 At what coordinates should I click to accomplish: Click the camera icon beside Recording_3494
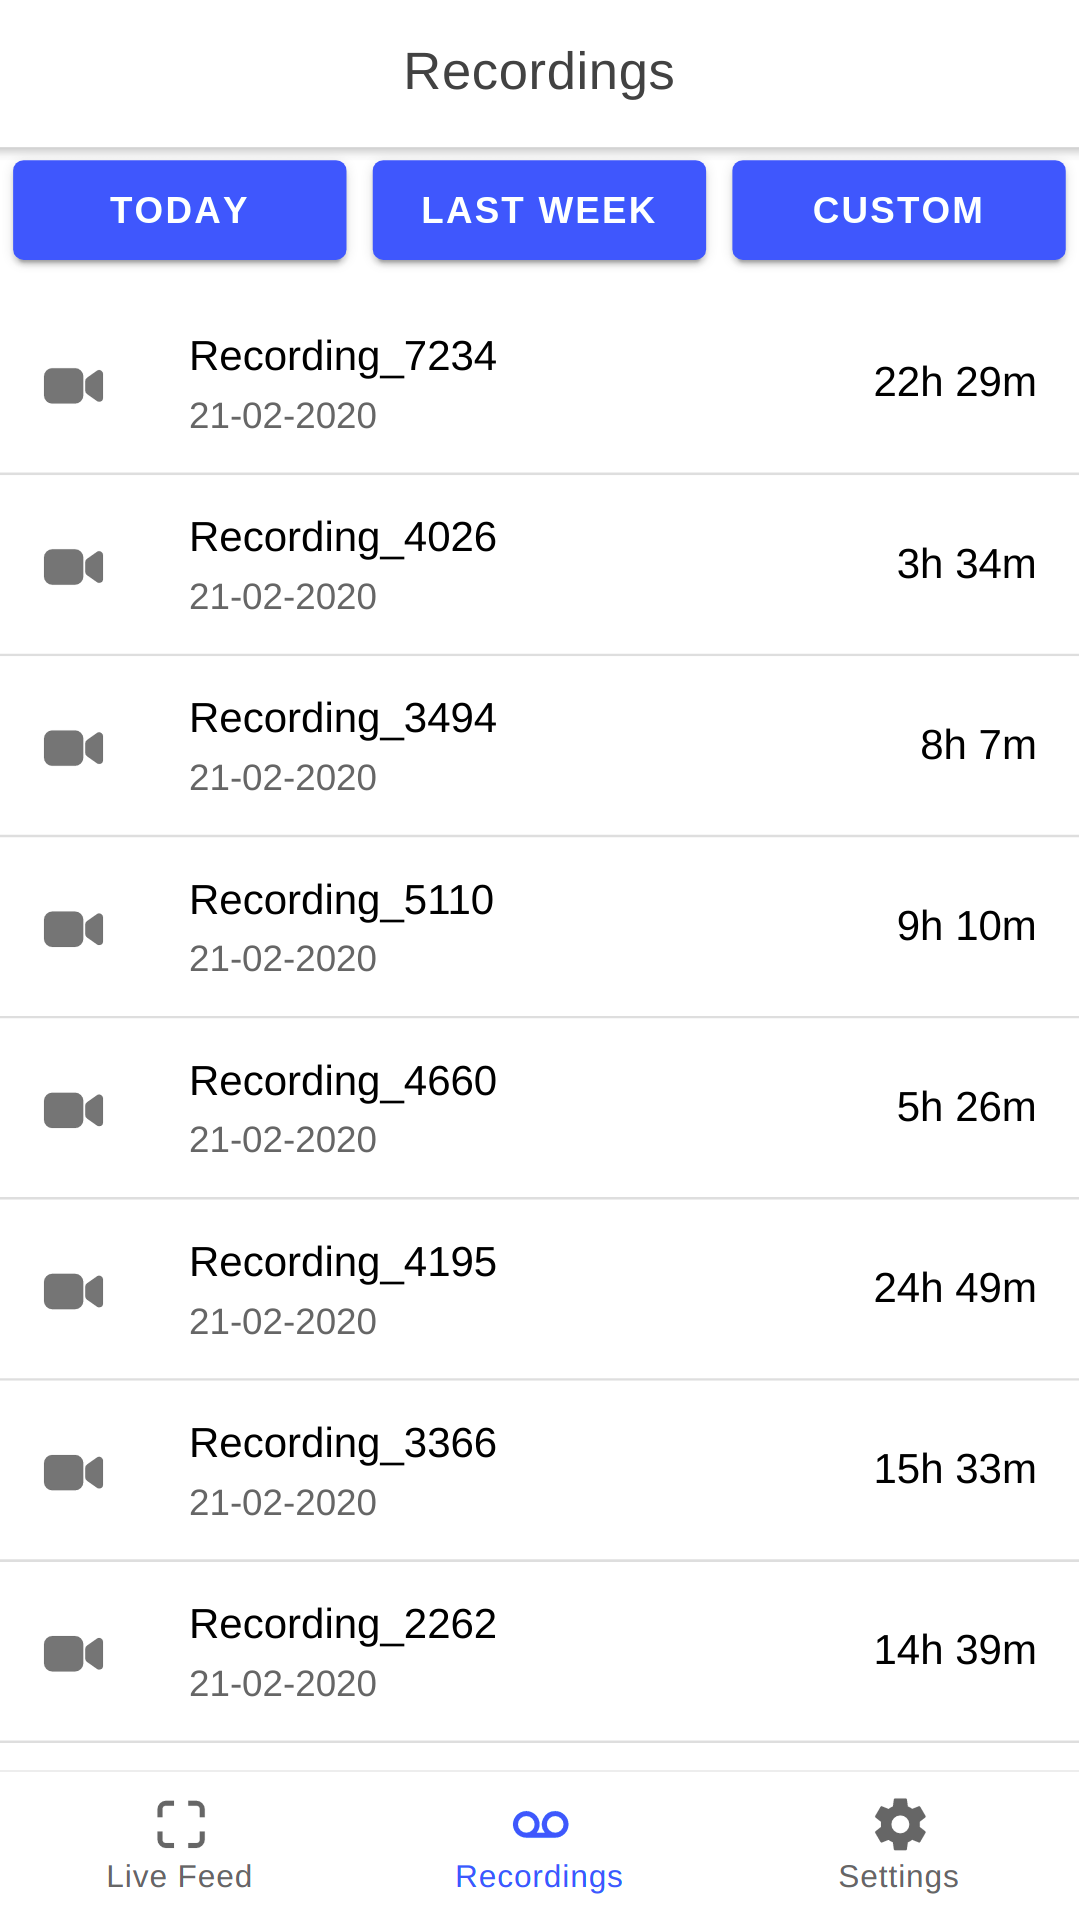(74, 748)
